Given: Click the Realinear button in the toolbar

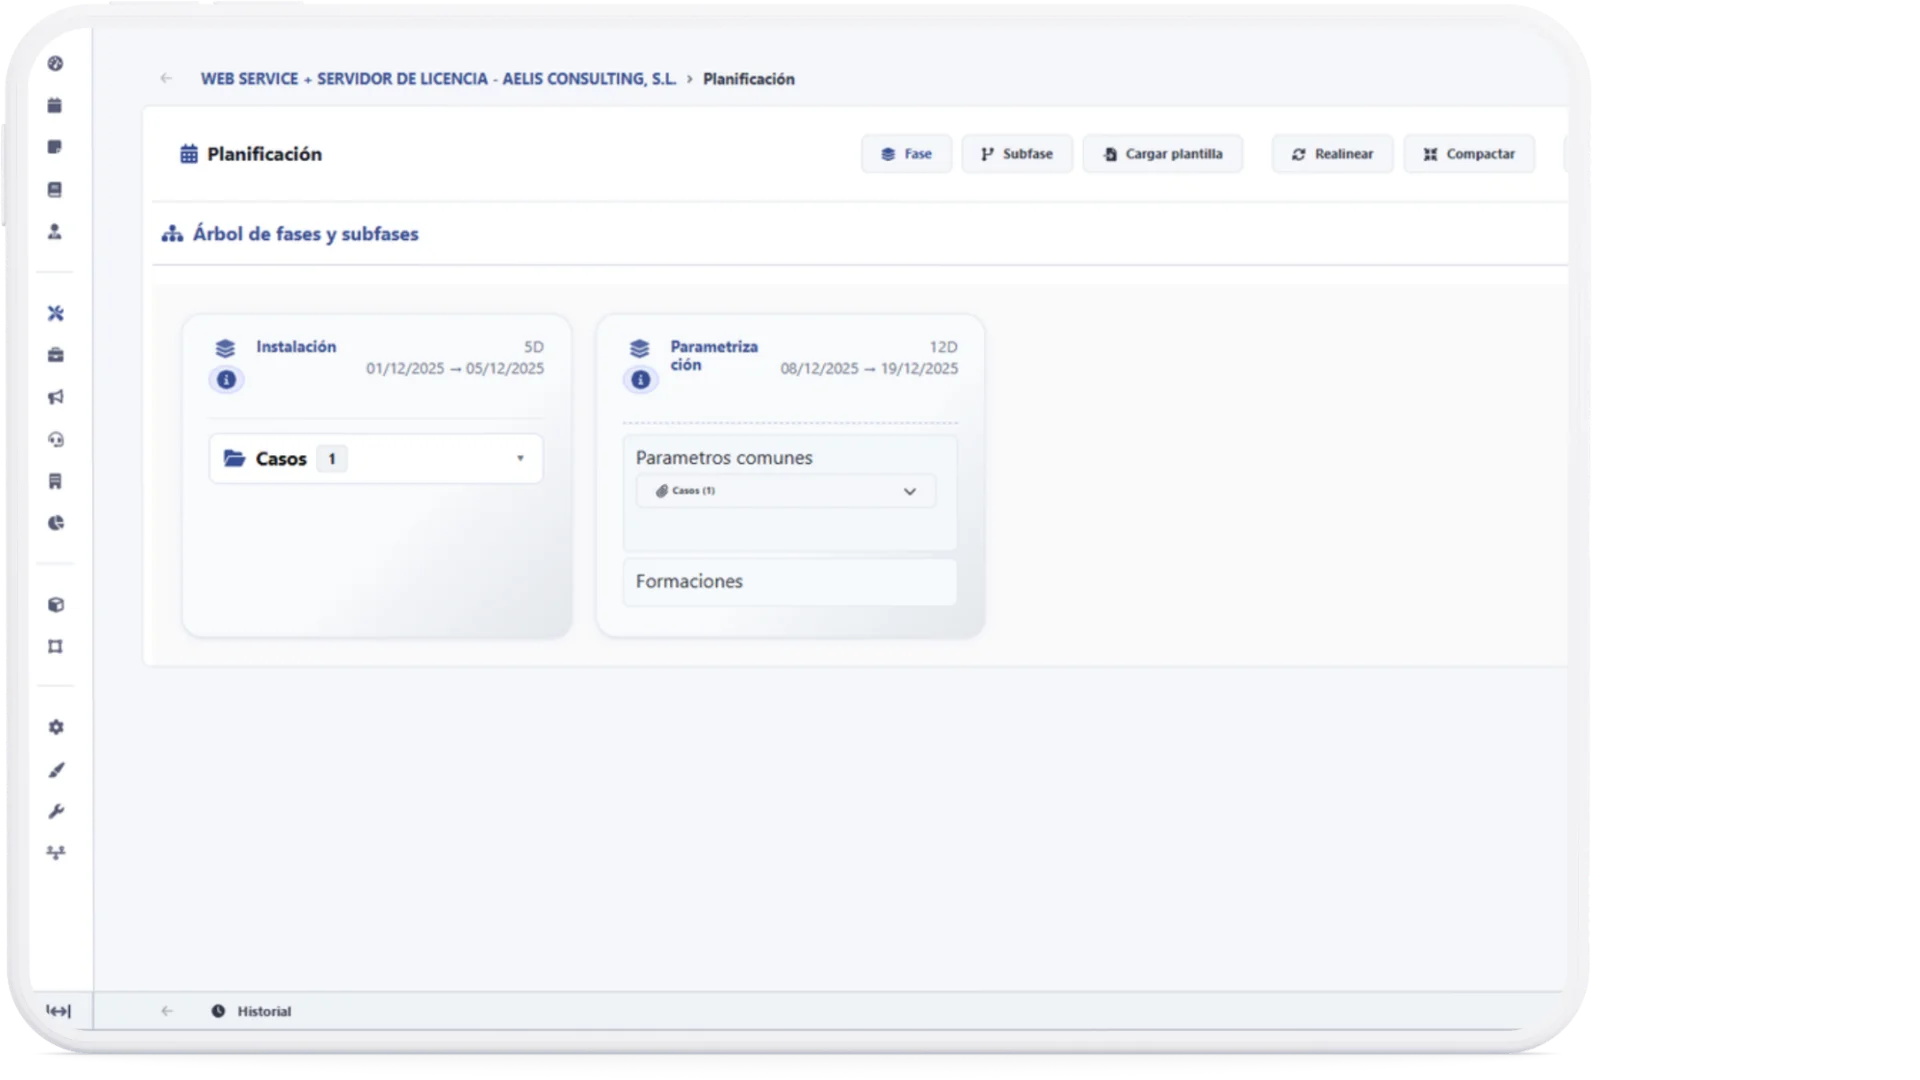Looking at the screenshot, I should pyautogui.click(x=1331, y=153).
